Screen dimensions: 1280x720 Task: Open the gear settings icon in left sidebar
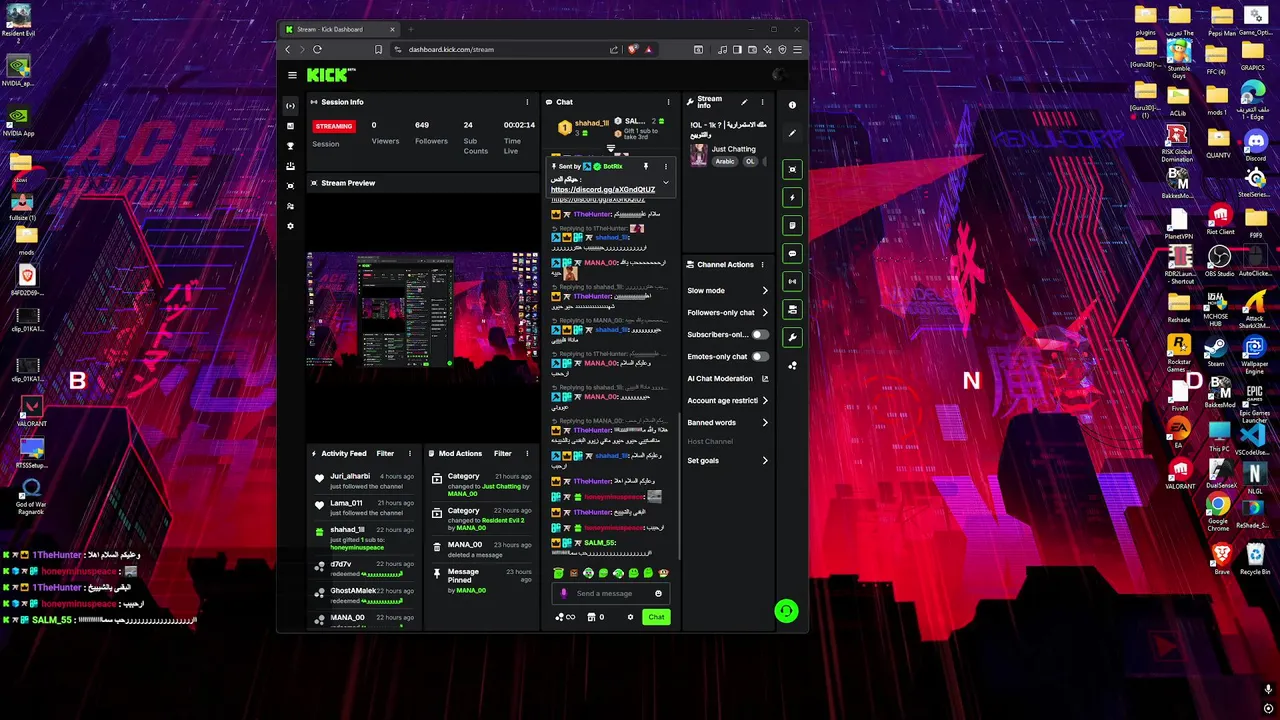click(290, 226)
